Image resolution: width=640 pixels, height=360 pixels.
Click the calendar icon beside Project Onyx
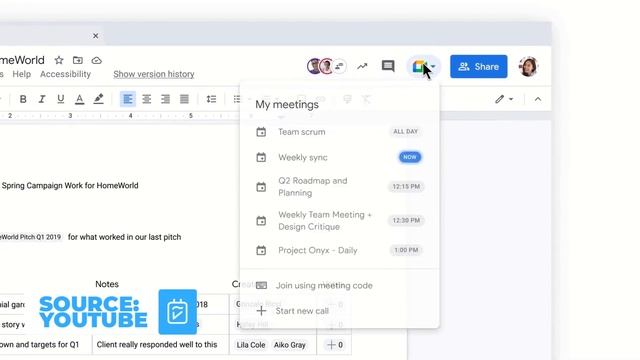coord(261,250)
